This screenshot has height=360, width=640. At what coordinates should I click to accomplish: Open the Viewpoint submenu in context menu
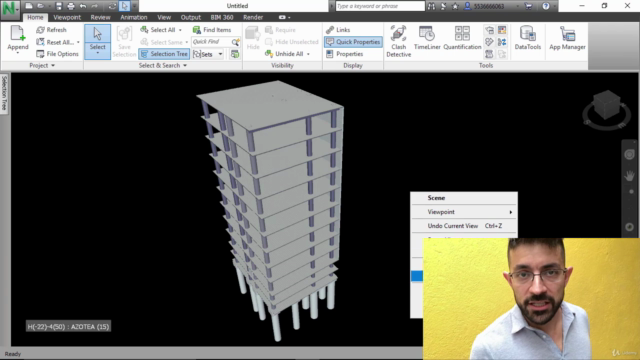tap(464, 212)
